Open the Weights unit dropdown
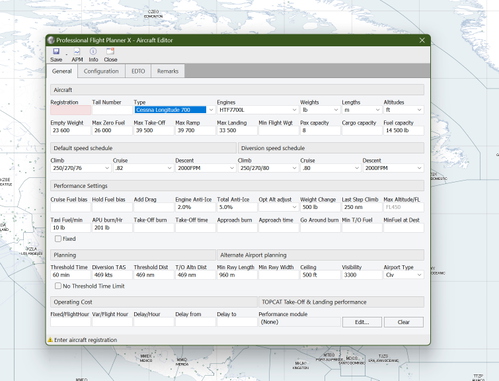Screen dimensions: 499x381 pyautogui.click(x=336, y=110)
